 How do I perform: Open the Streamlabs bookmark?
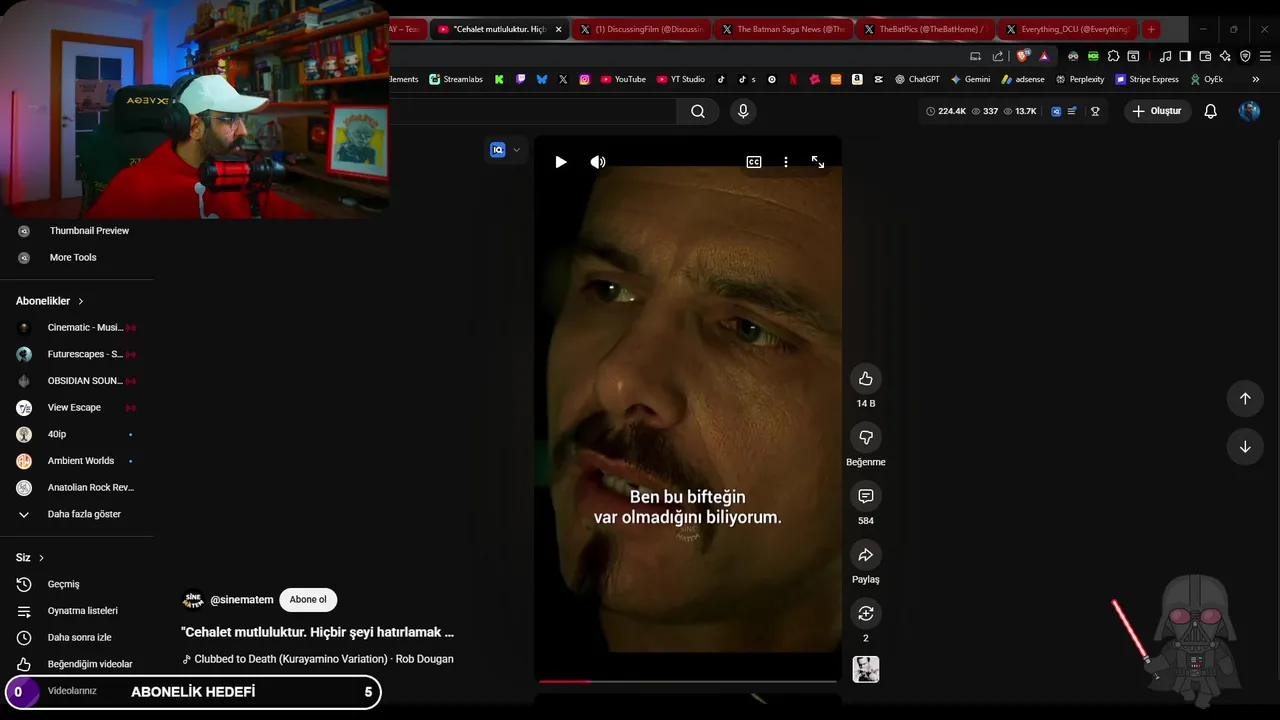tap(456, 79)
